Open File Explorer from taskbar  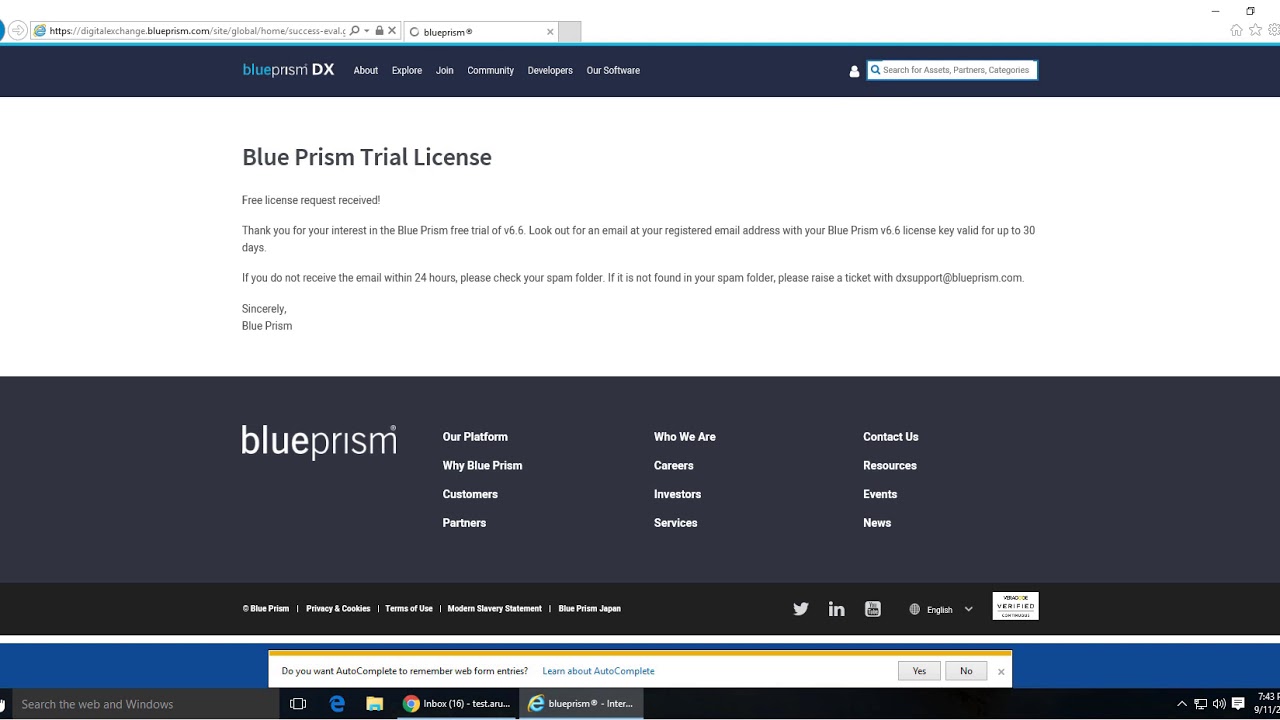pyautogui.click(x=375, y=704)
